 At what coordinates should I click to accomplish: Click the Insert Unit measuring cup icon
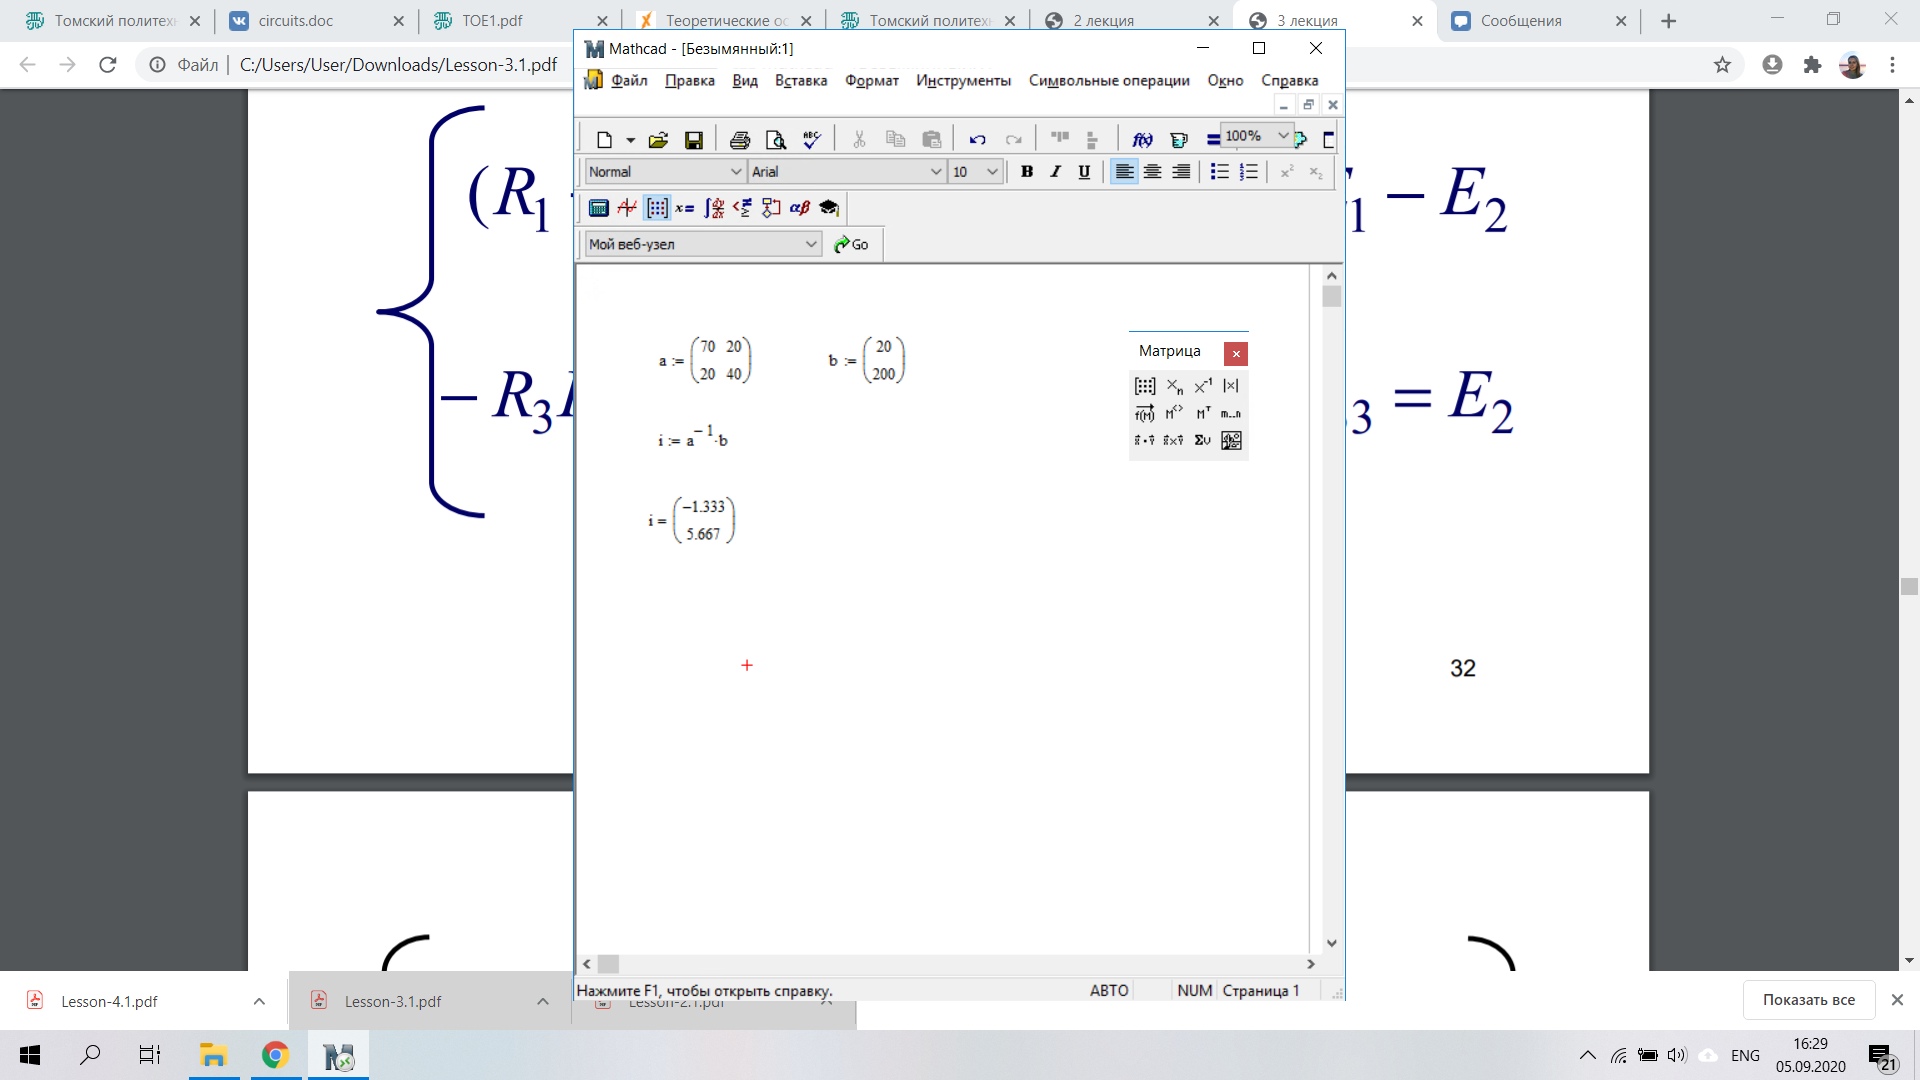(x=1179, y=140)
